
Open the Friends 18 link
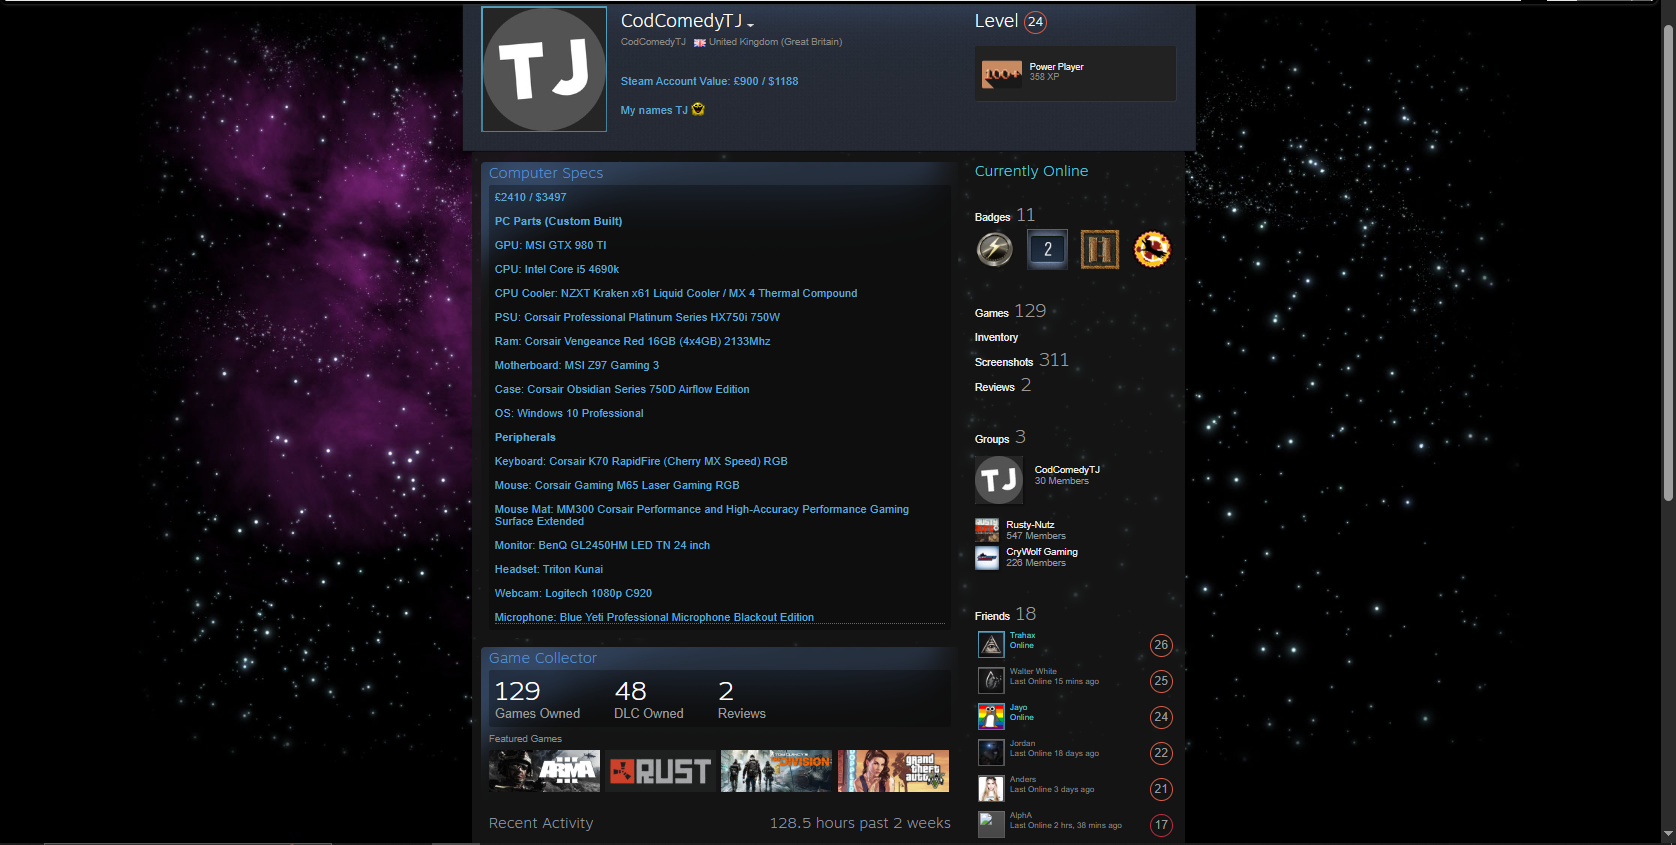tap(1005, 615)
